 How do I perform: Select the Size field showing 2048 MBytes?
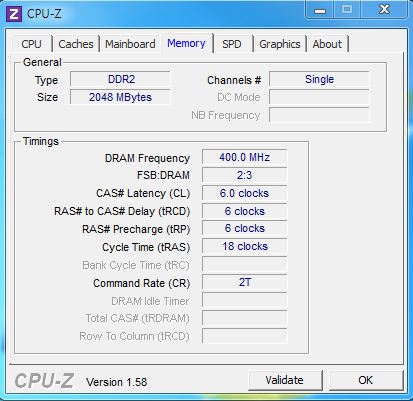(x=120, y=97)
